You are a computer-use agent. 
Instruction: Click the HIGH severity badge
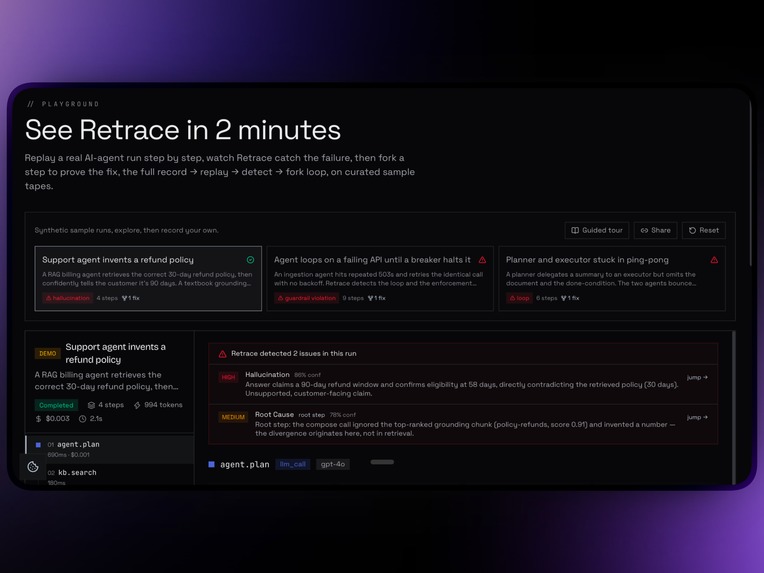tap(228, 377)
